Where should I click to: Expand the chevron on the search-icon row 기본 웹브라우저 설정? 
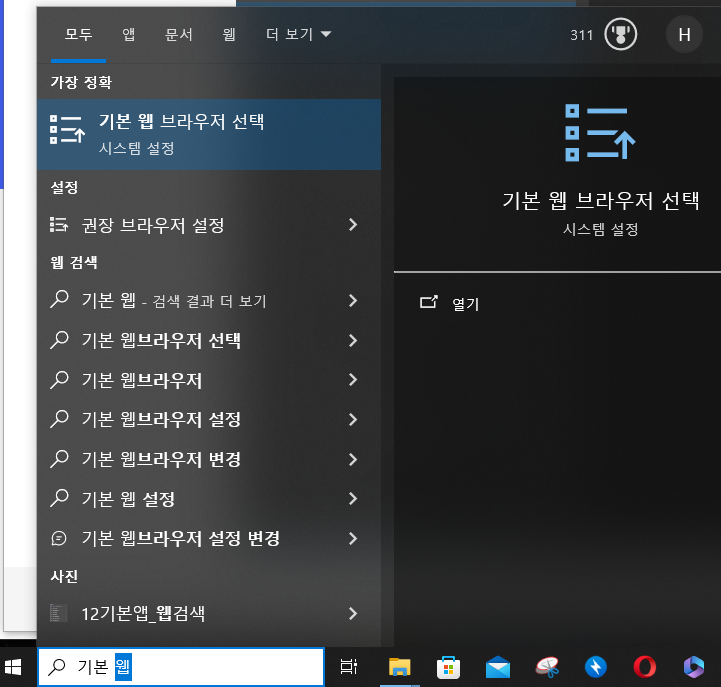[353, 419]
